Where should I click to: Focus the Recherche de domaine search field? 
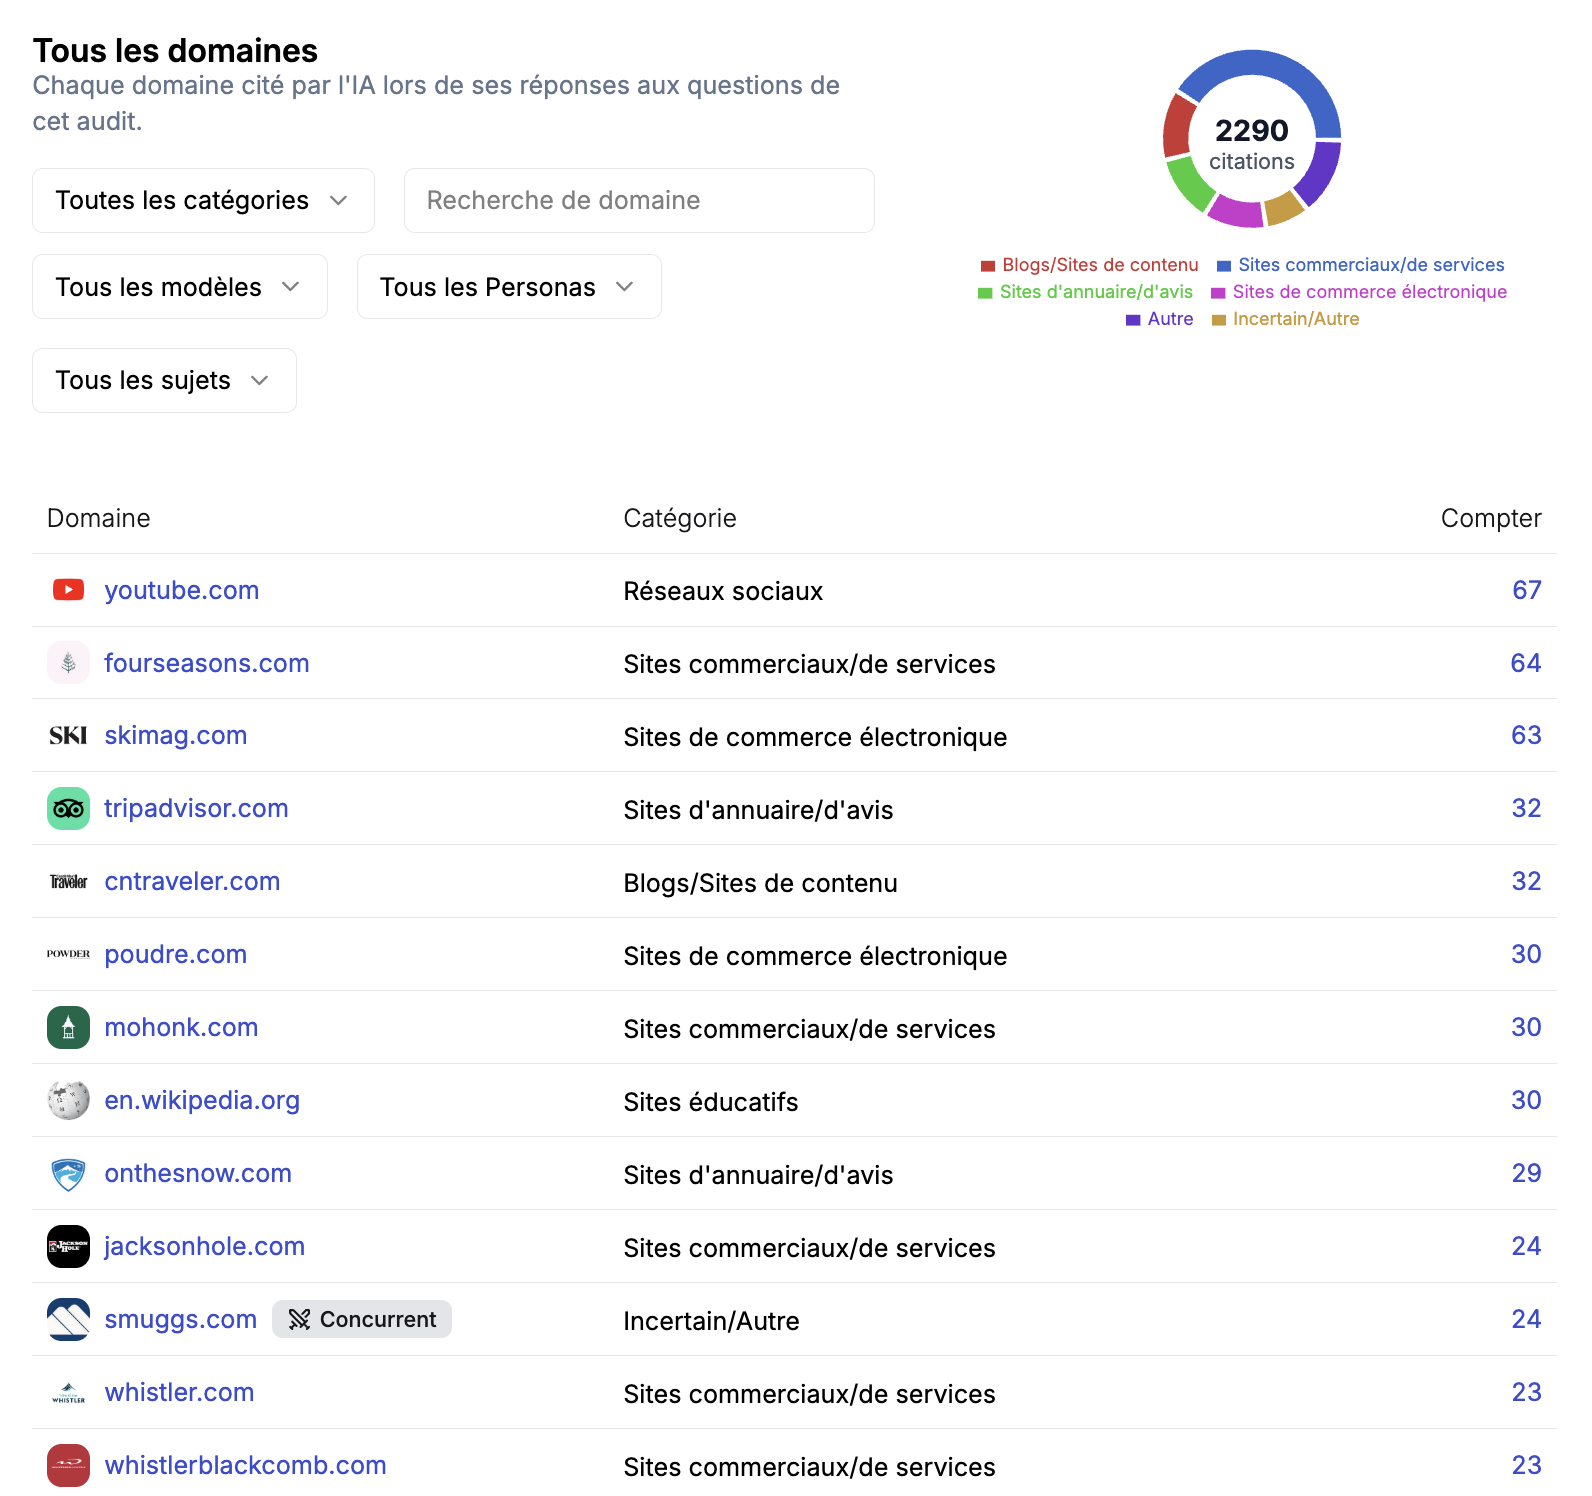[x=639, y=200]
